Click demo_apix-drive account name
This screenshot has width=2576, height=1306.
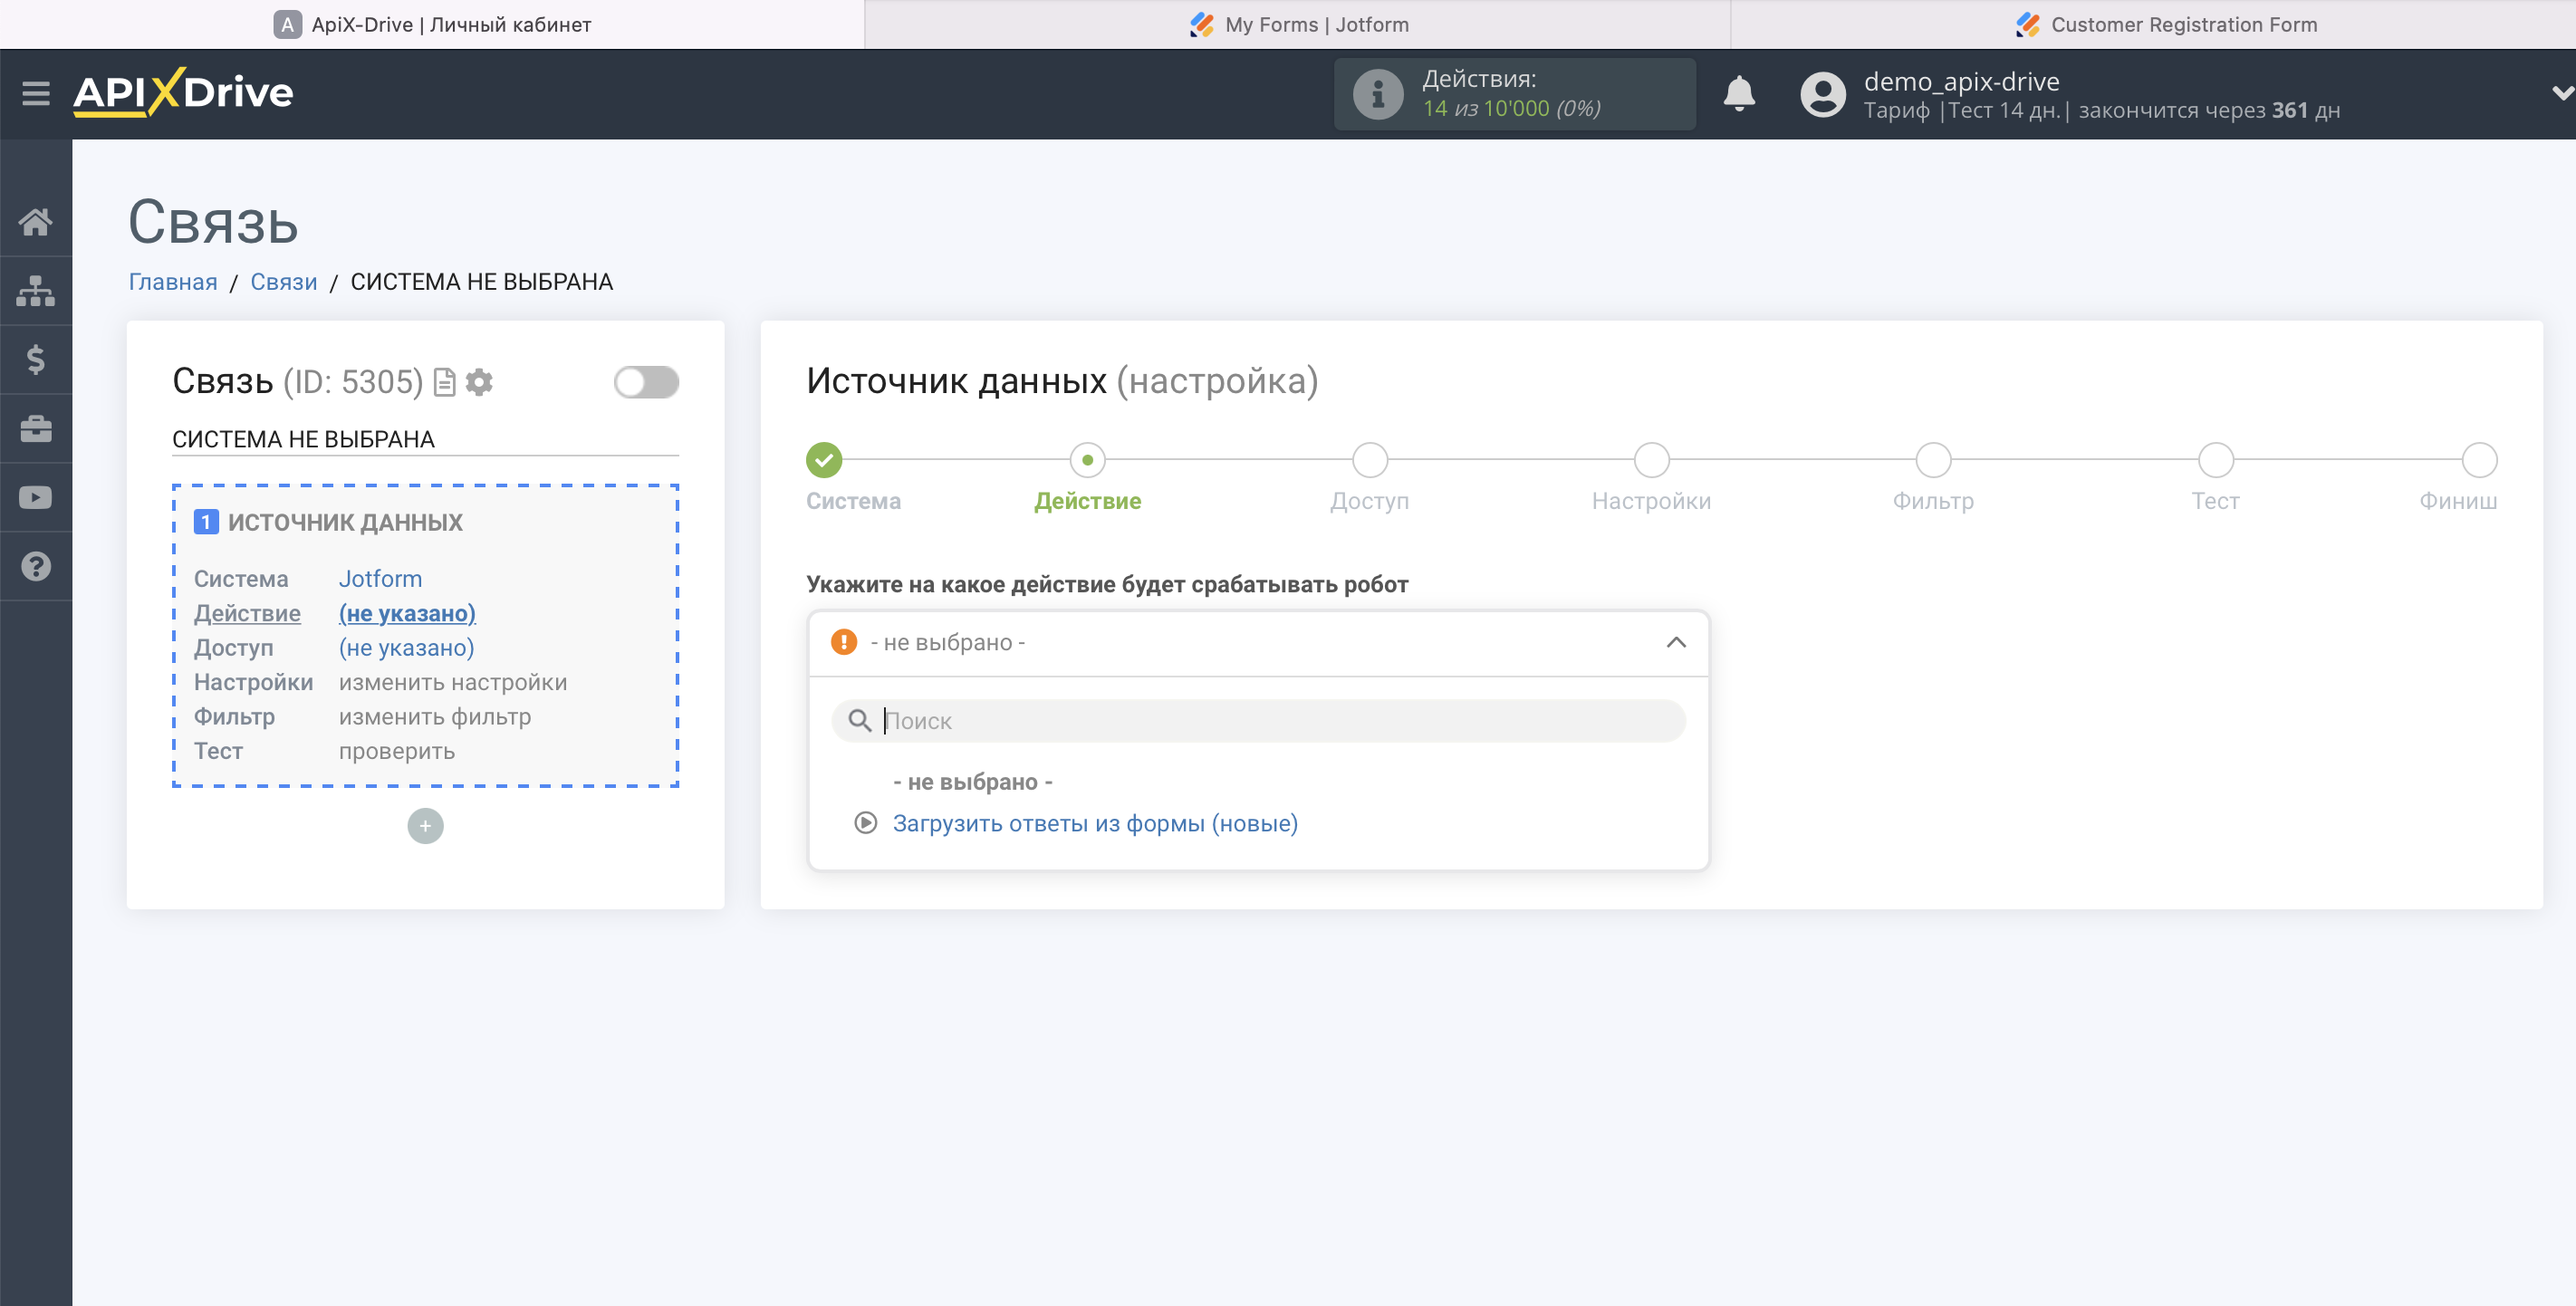click(x=1961, y=81)
